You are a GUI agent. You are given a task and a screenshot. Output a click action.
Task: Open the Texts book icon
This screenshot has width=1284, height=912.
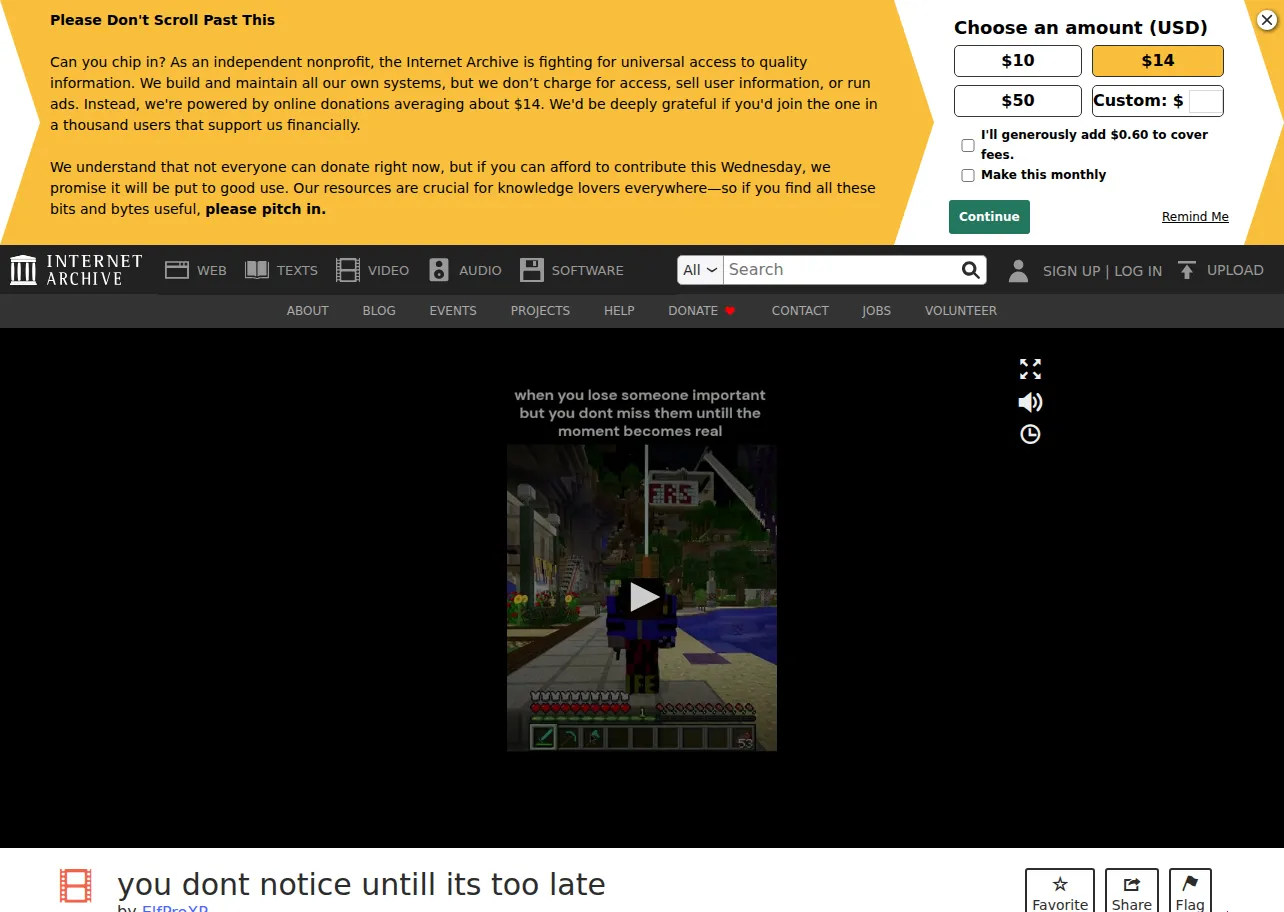tap(257, 270)
